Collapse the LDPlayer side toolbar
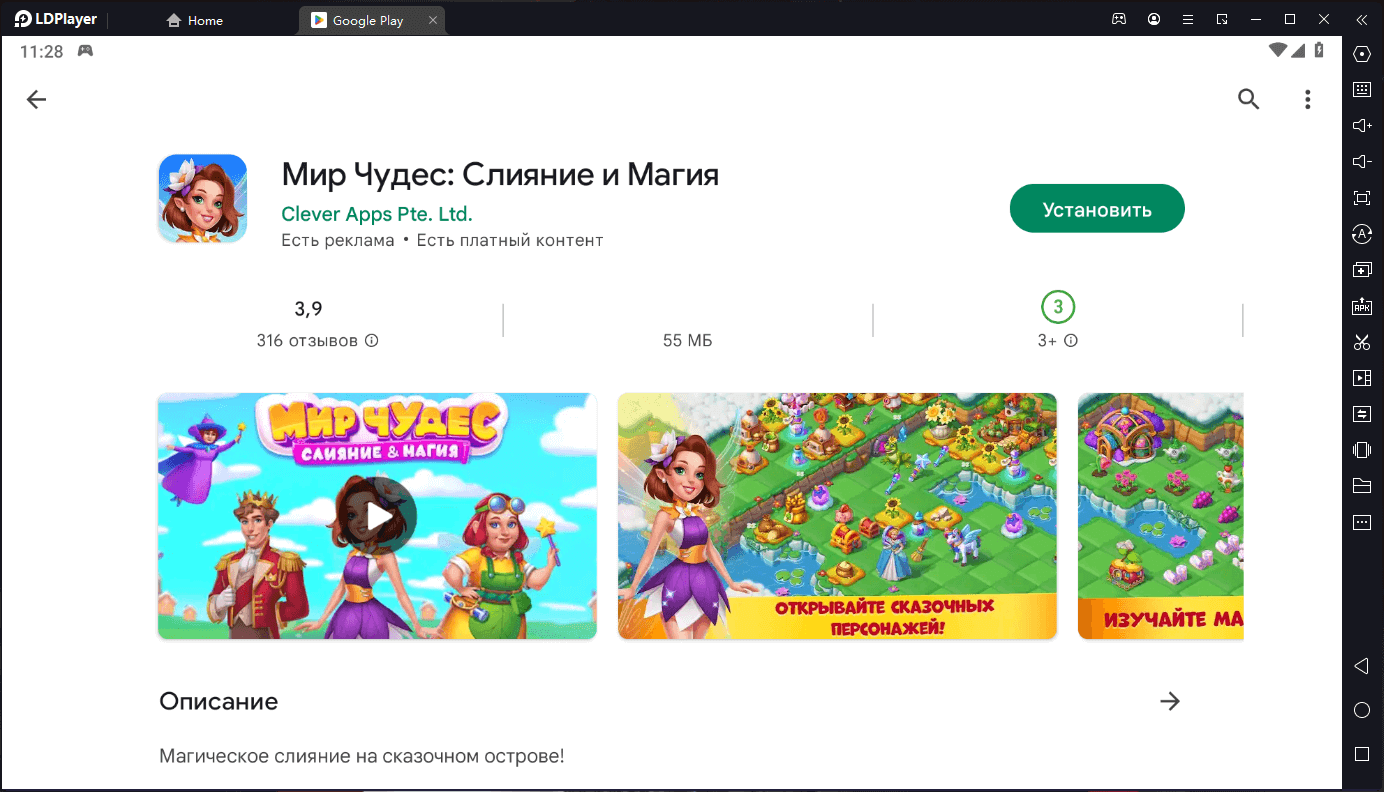Screen dimensions: 1384x792 point(1361,20)
